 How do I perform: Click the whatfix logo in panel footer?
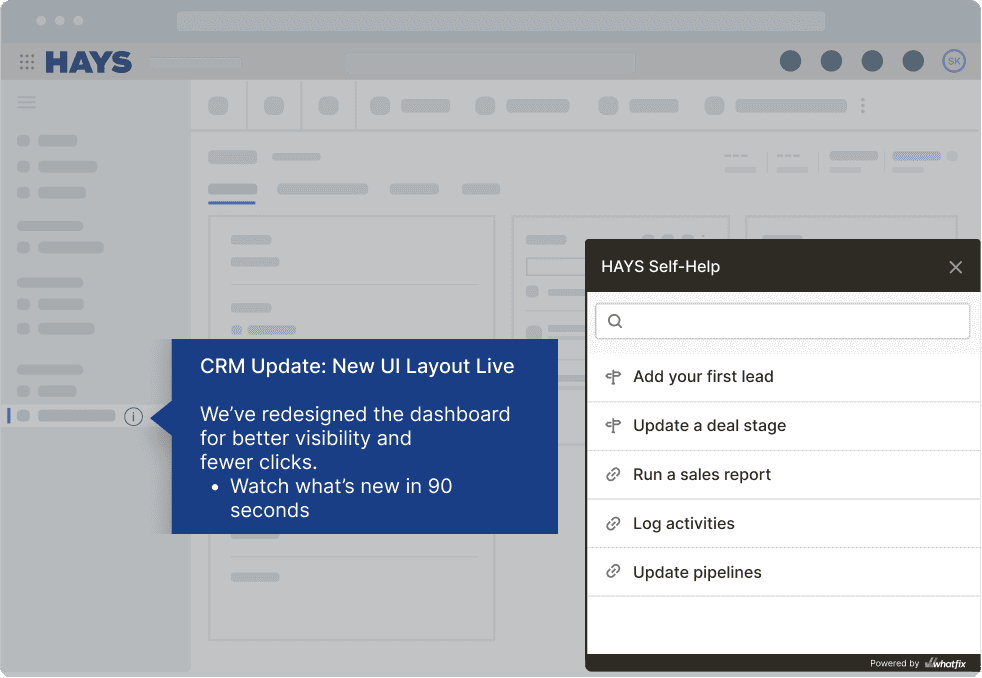pyautogui.click(x=946, y=663)
